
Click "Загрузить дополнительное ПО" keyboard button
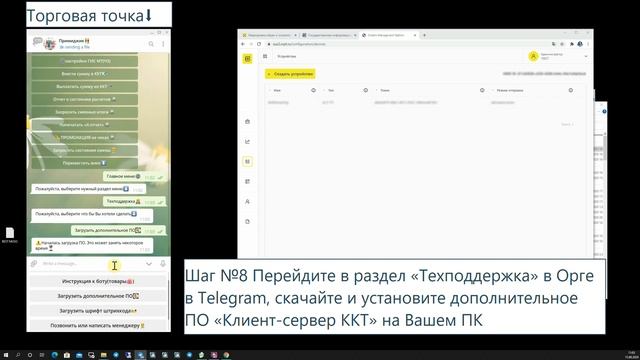pos(98,296)
